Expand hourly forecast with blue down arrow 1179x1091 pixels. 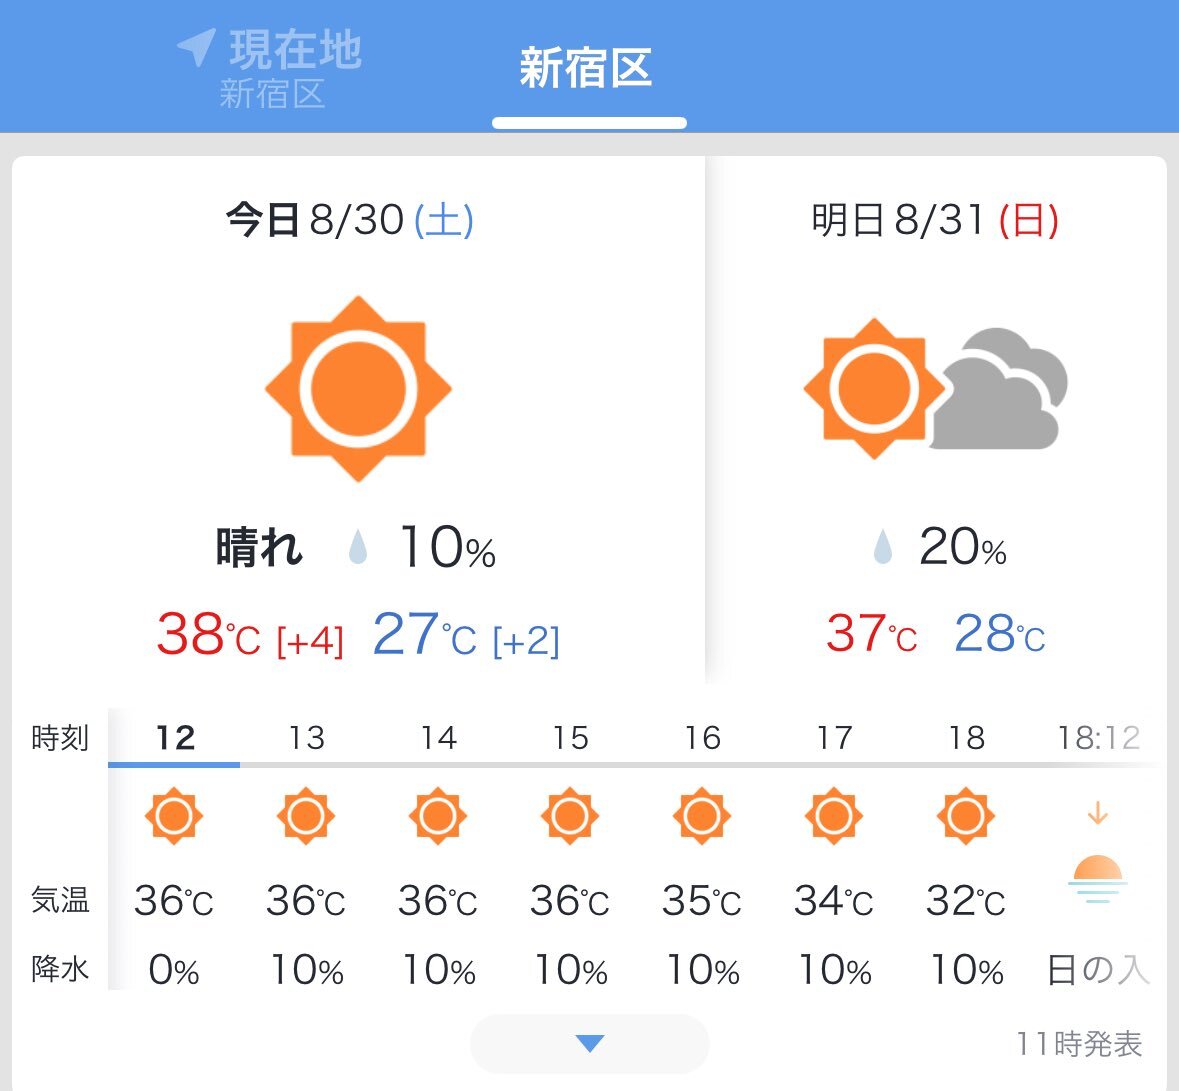590,1044
